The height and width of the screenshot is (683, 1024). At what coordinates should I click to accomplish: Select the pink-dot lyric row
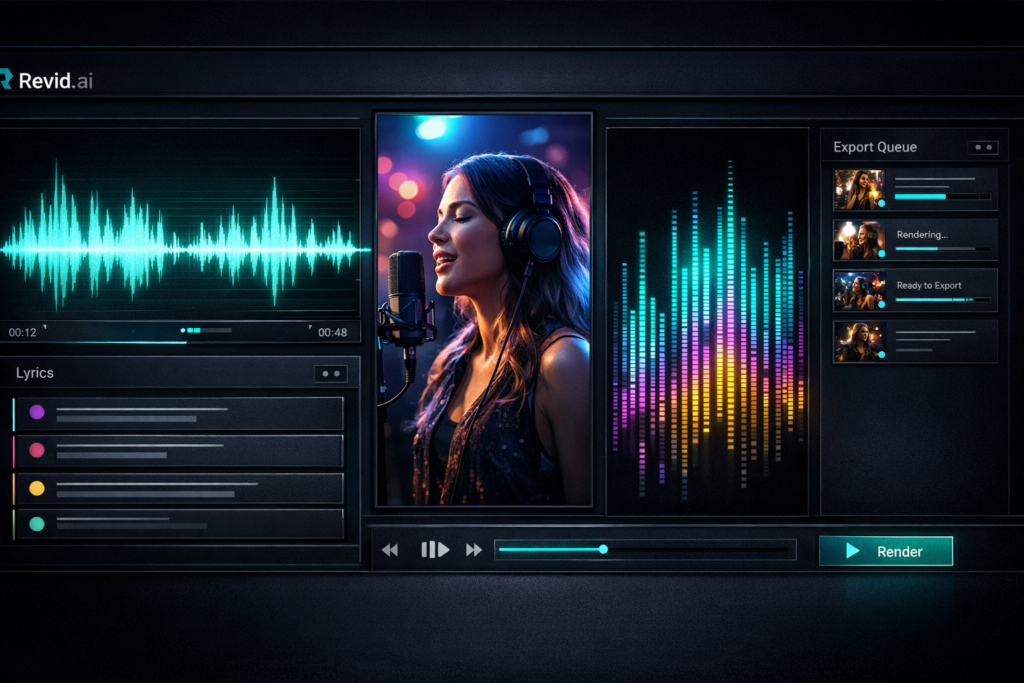[x=180, y=451]
